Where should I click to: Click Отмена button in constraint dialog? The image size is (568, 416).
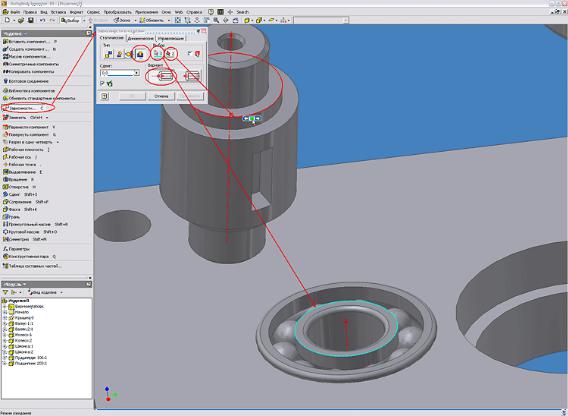pos(161,96)
